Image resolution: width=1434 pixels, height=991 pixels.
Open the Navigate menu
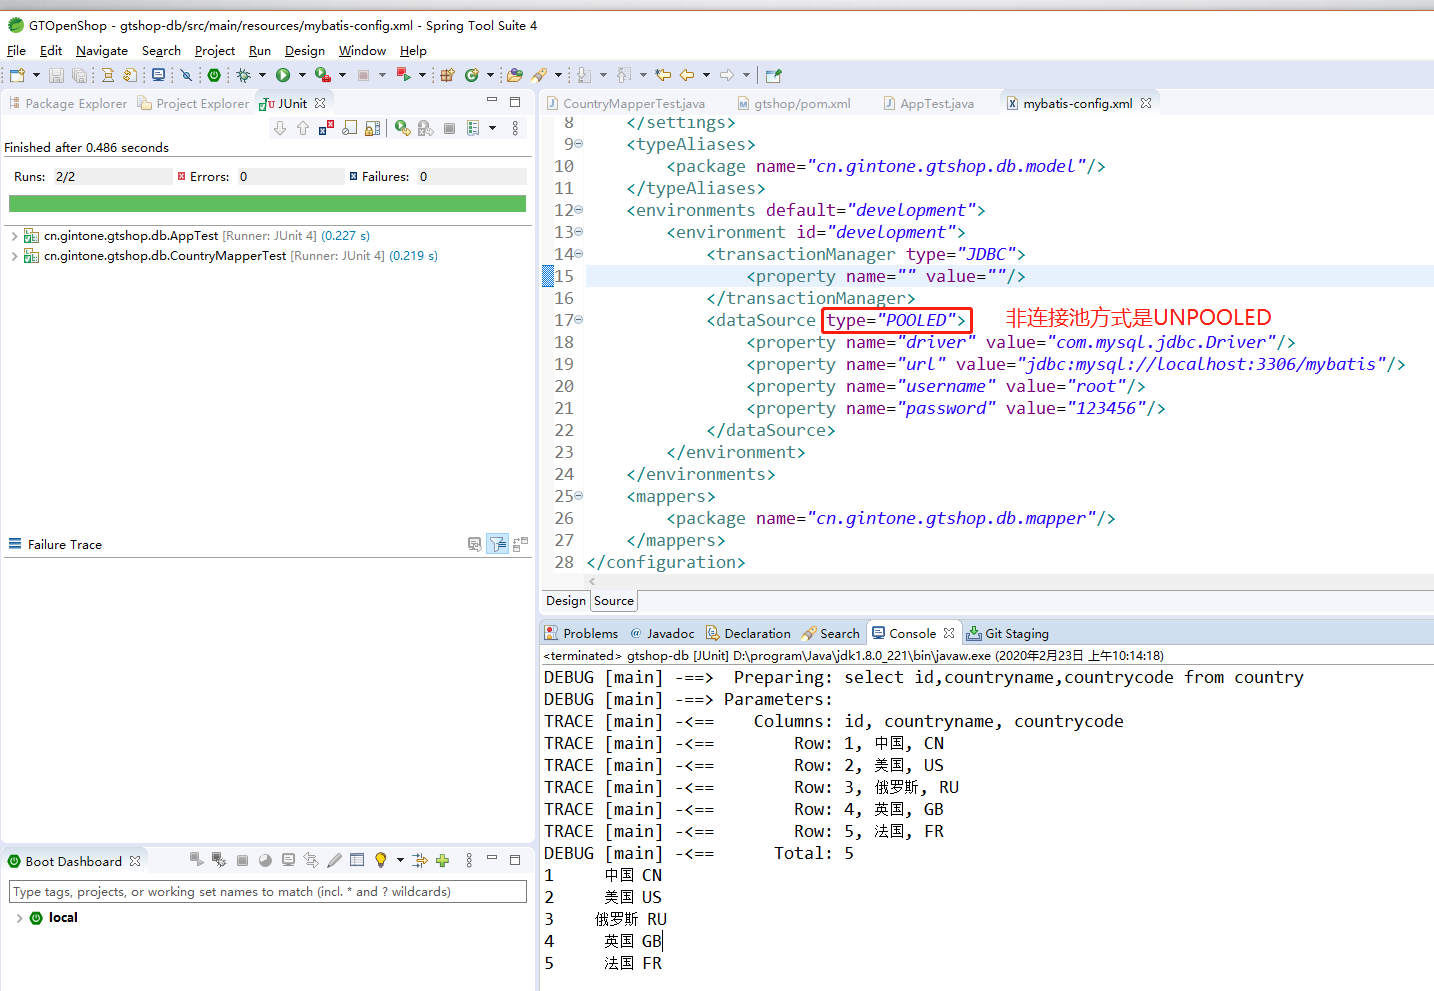(x=101, y=51)
